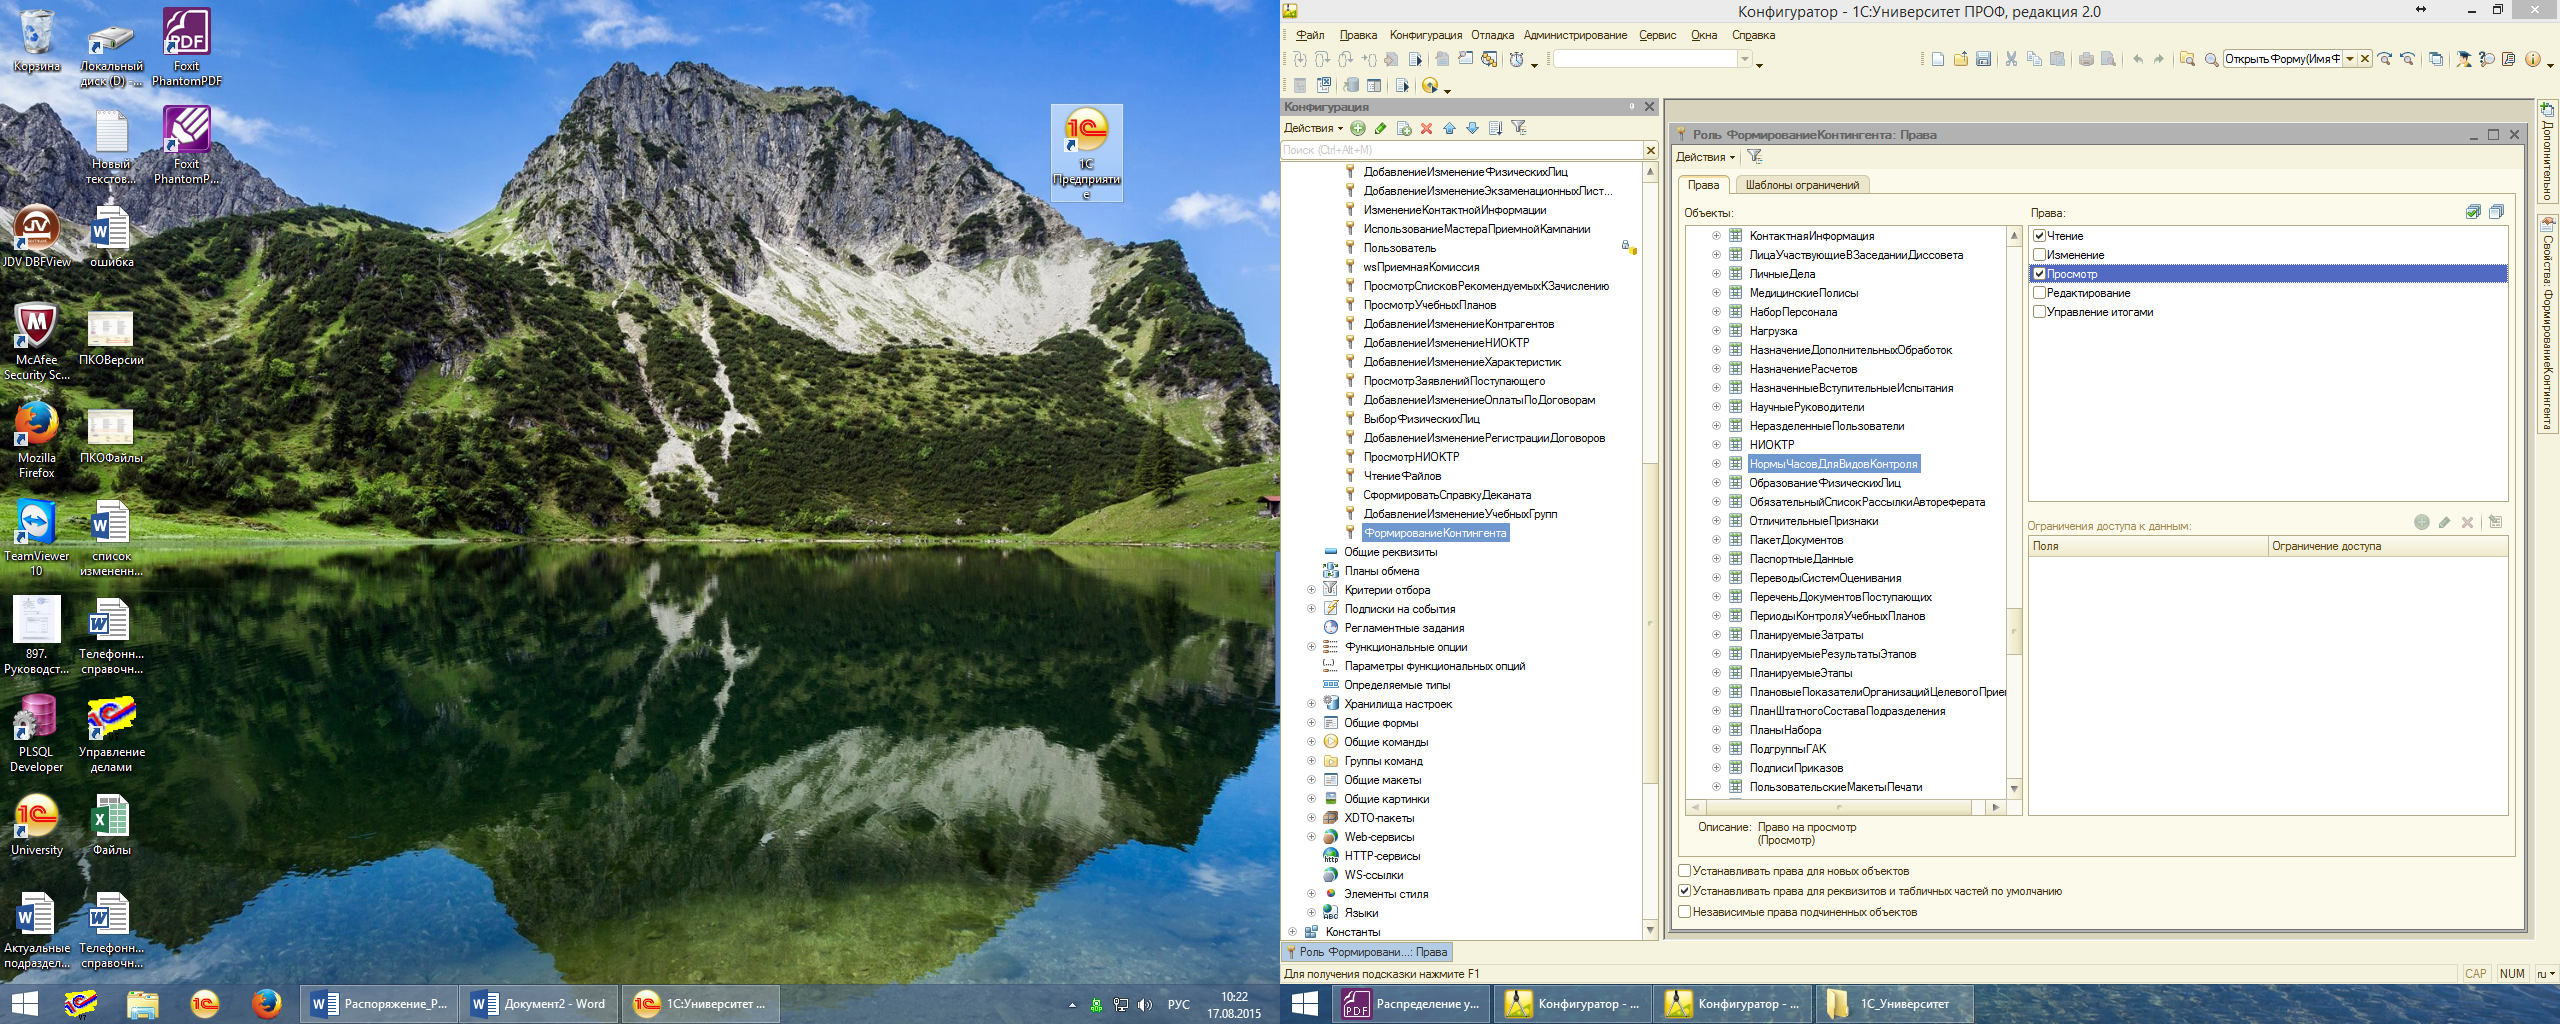Viewport: 2560px width, 1024px height.
Task: Click the objects list vertical scrollbar
Action: pyautogui.click(x=2014, y=512)
